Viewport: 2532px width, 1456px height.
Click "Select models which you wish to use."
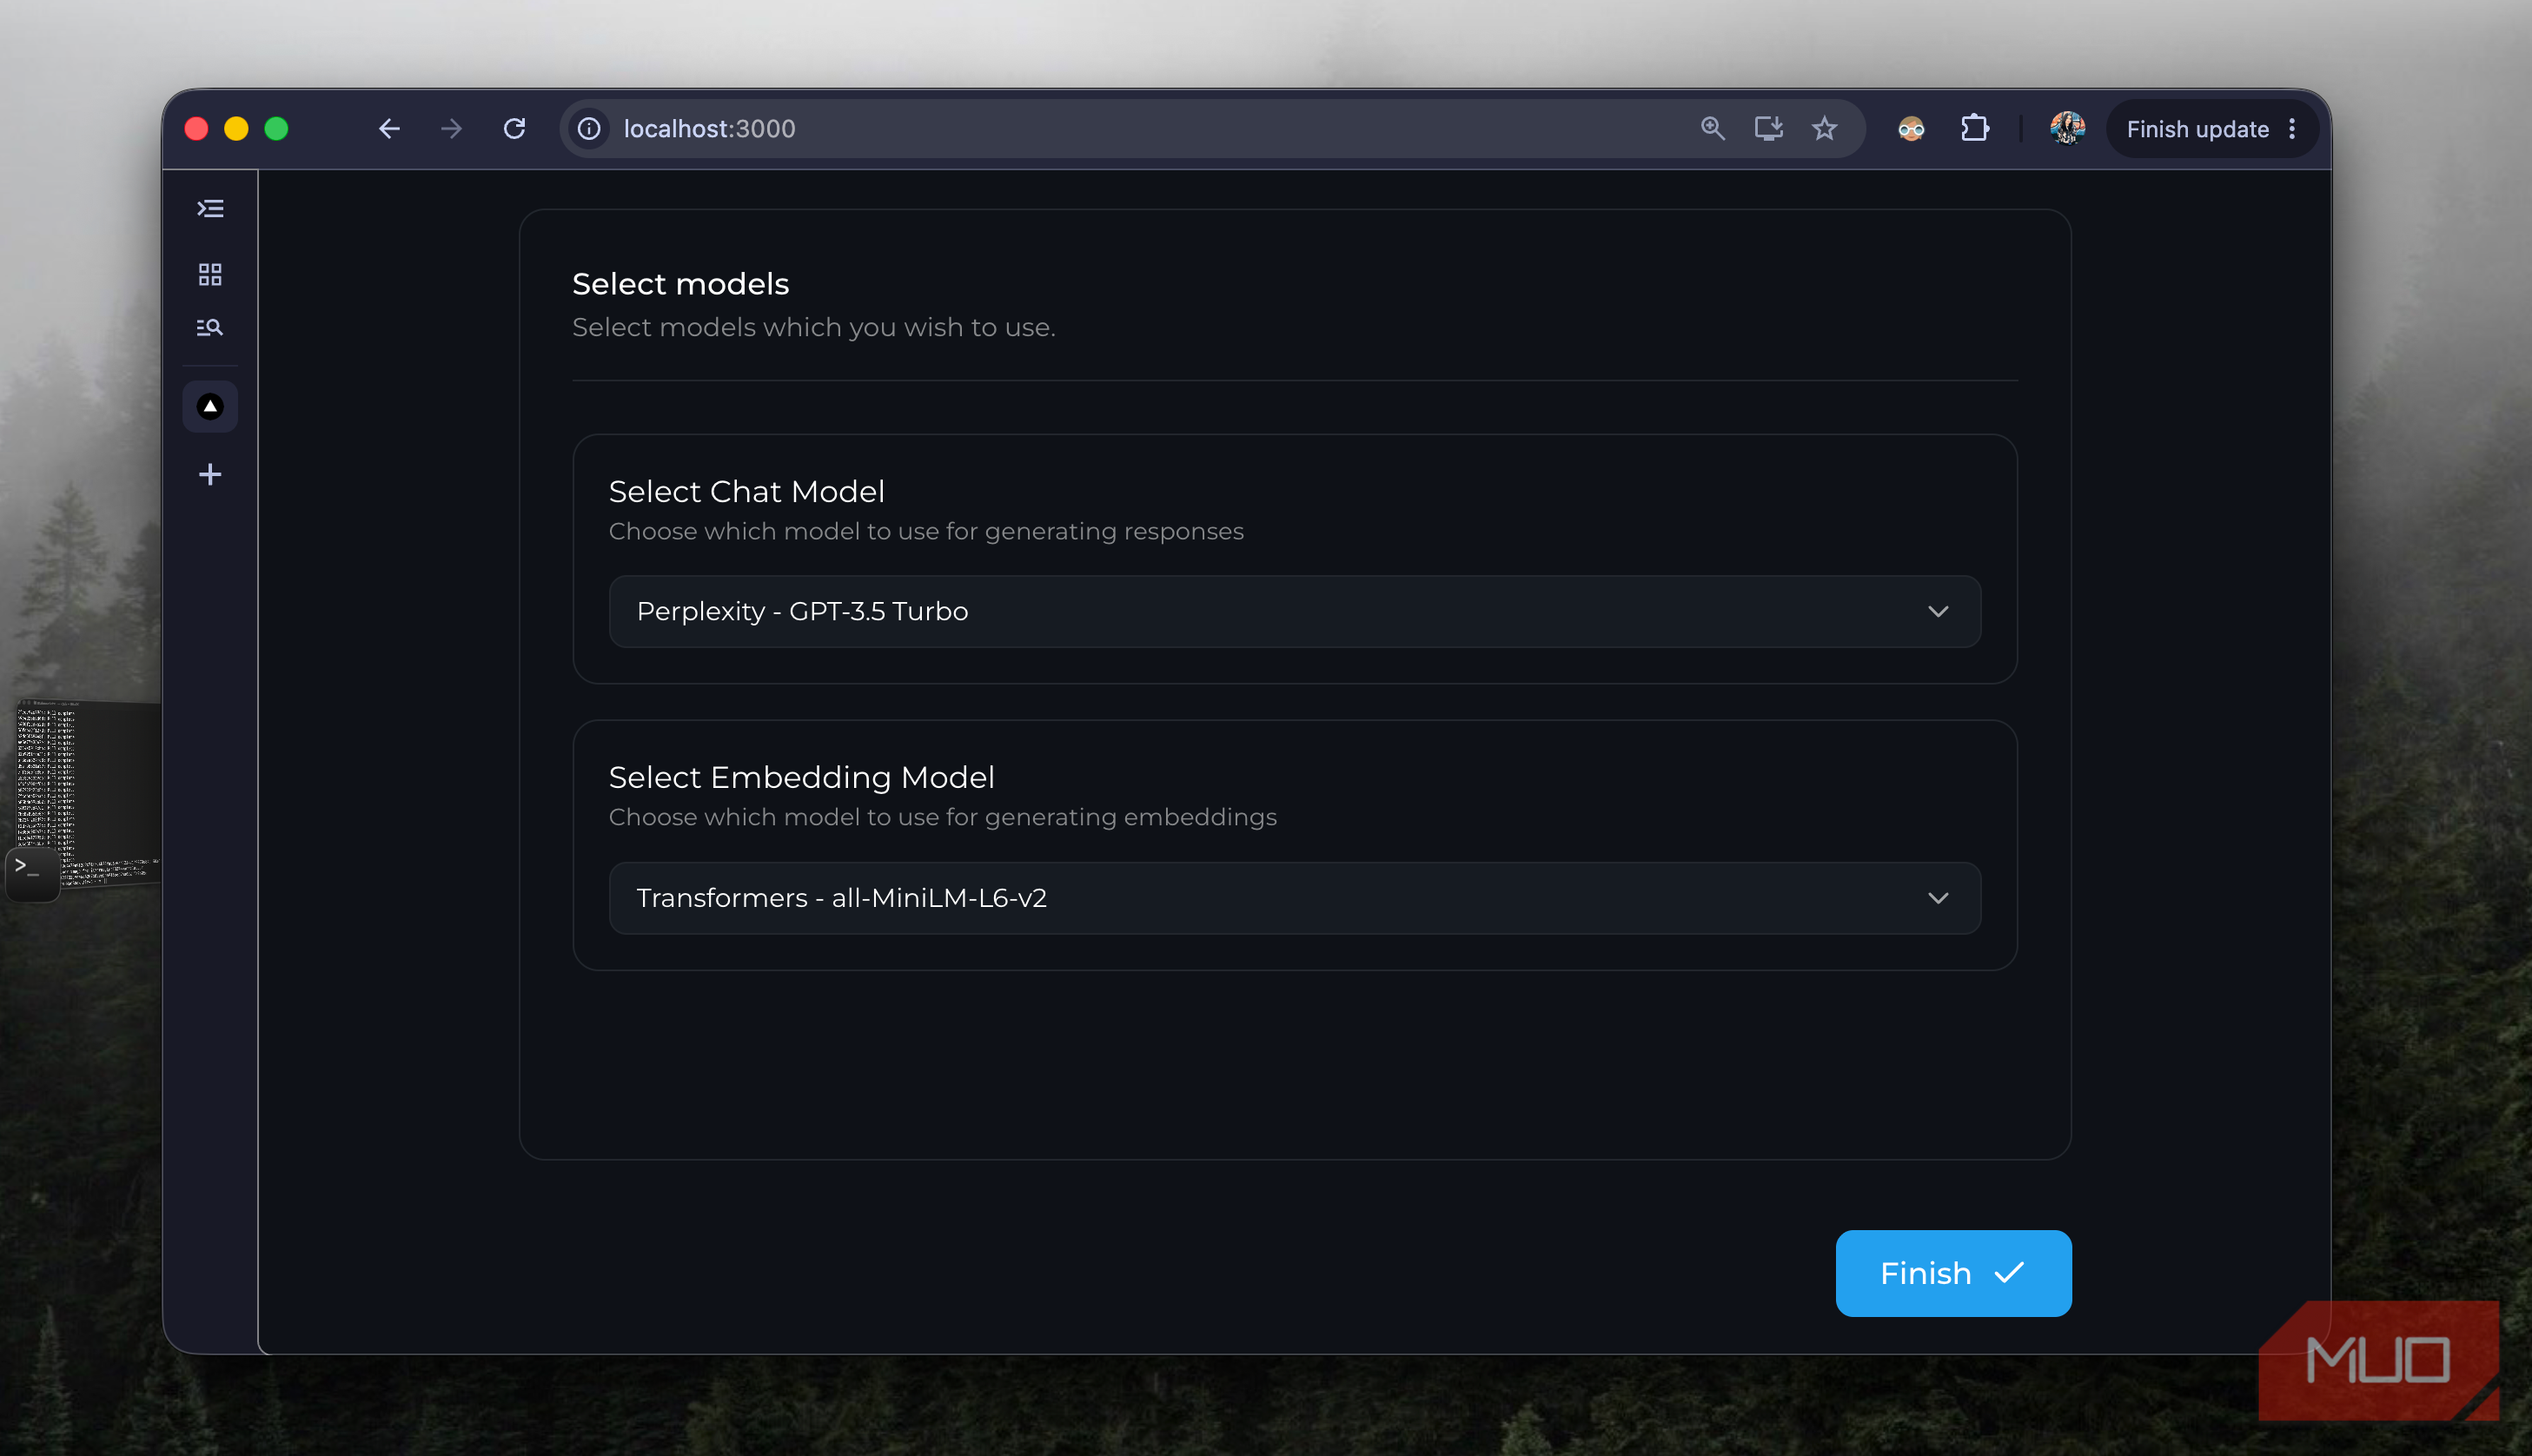pos(813,327)
